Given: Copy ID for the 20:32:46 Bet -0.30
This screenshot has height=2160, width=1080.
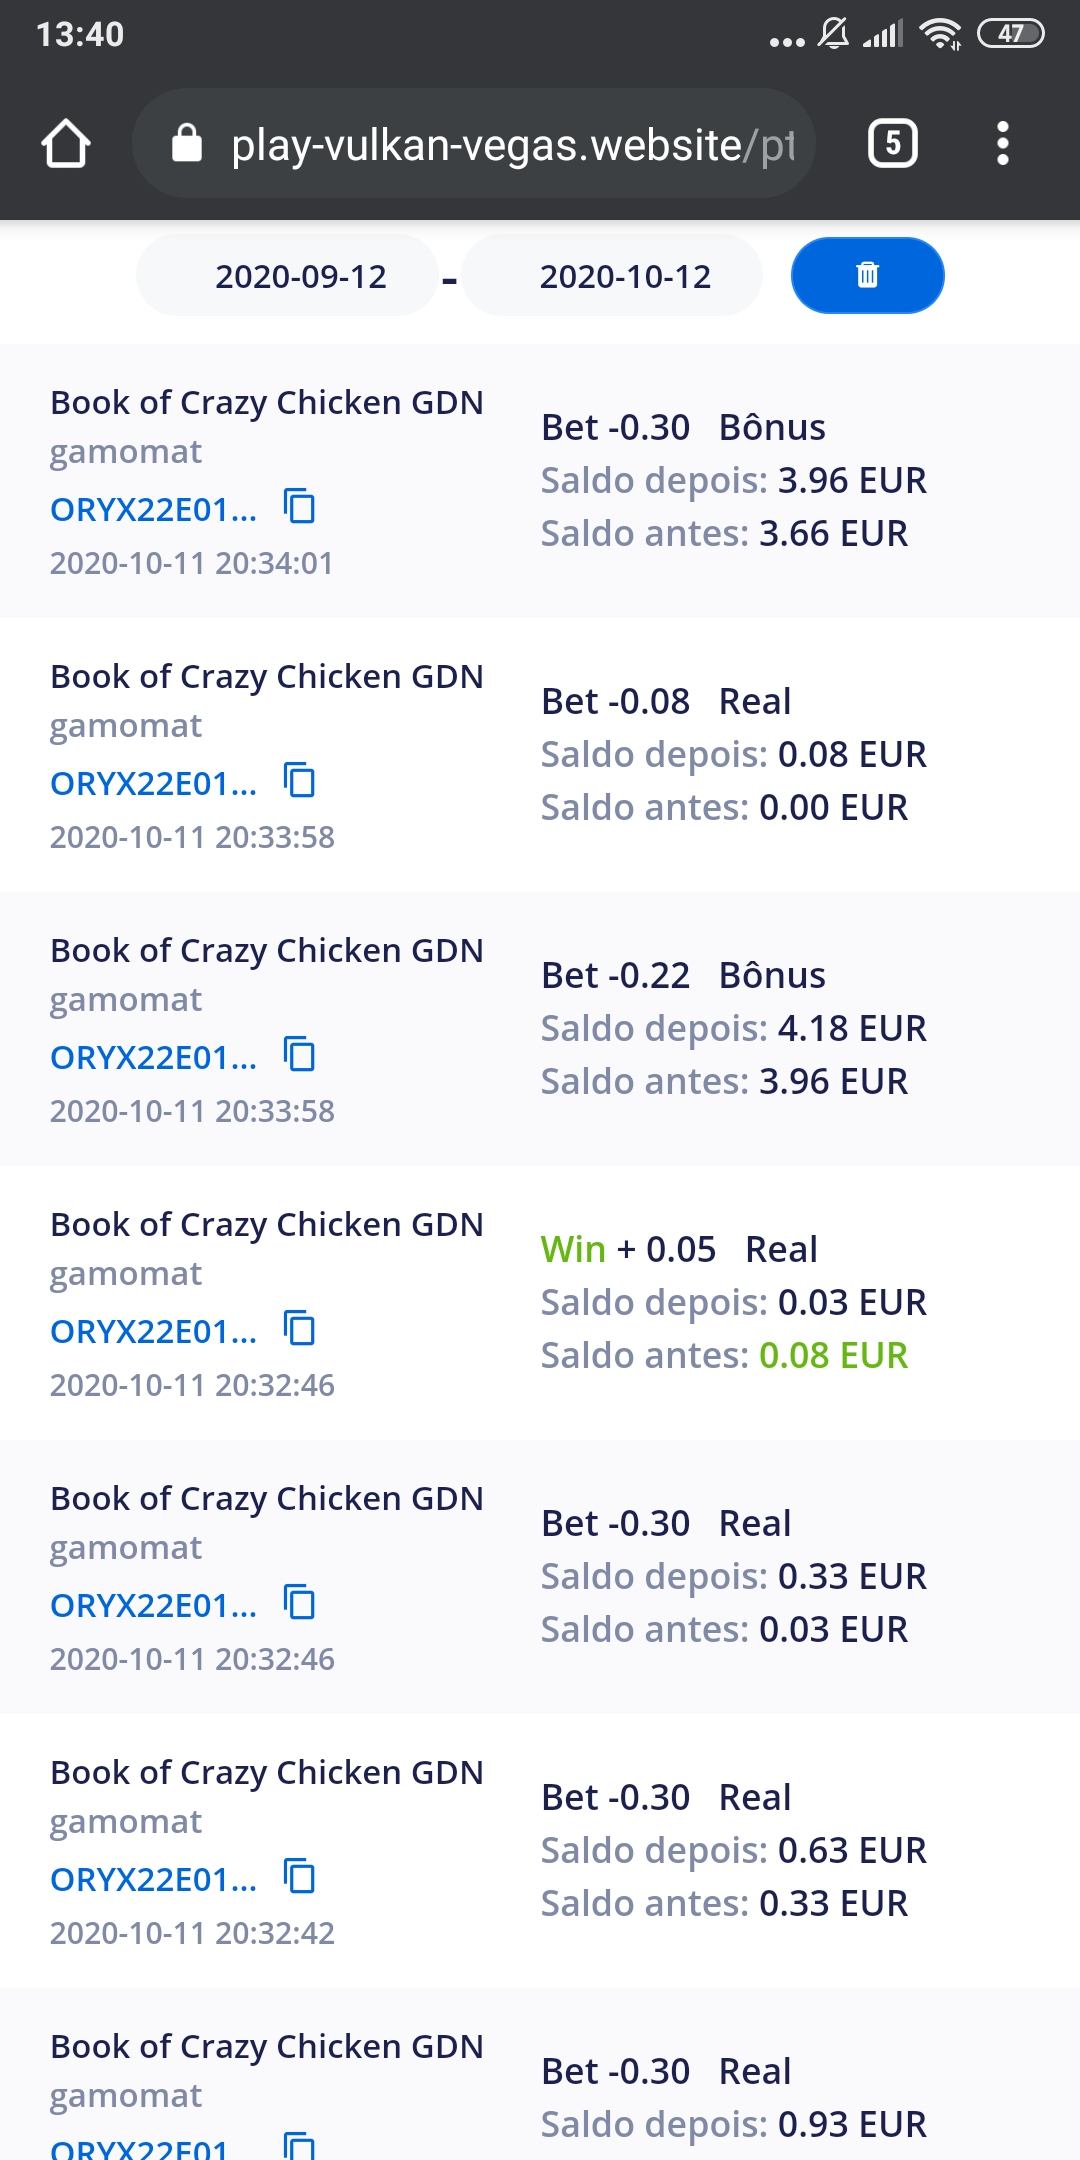Looking at the screenshot, I should [300, 1603].
